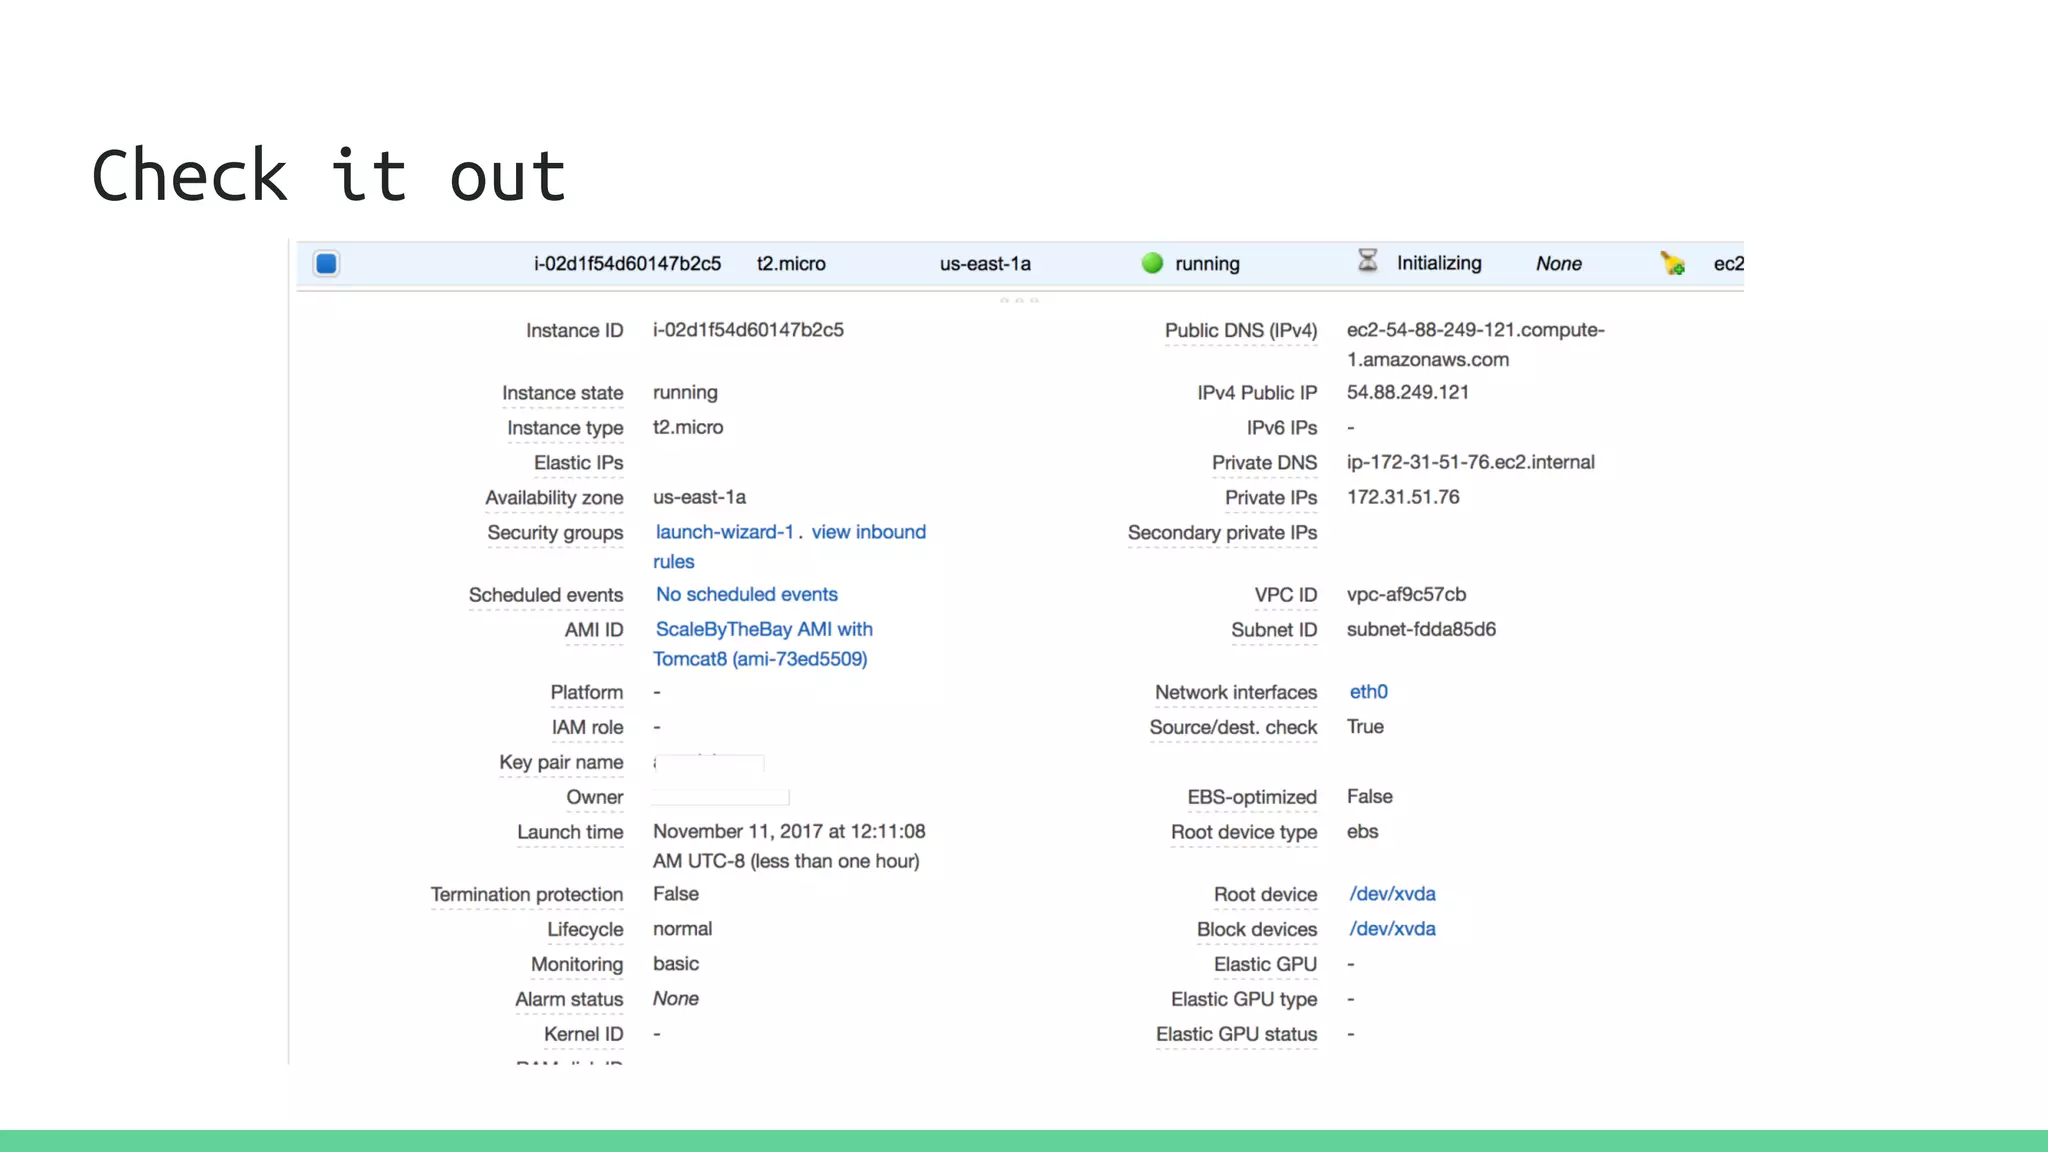Open the ScaleByTheBay AMI with Tomcat8 link
Viewport: 2048px width, 1152px height.
point(763,629)
